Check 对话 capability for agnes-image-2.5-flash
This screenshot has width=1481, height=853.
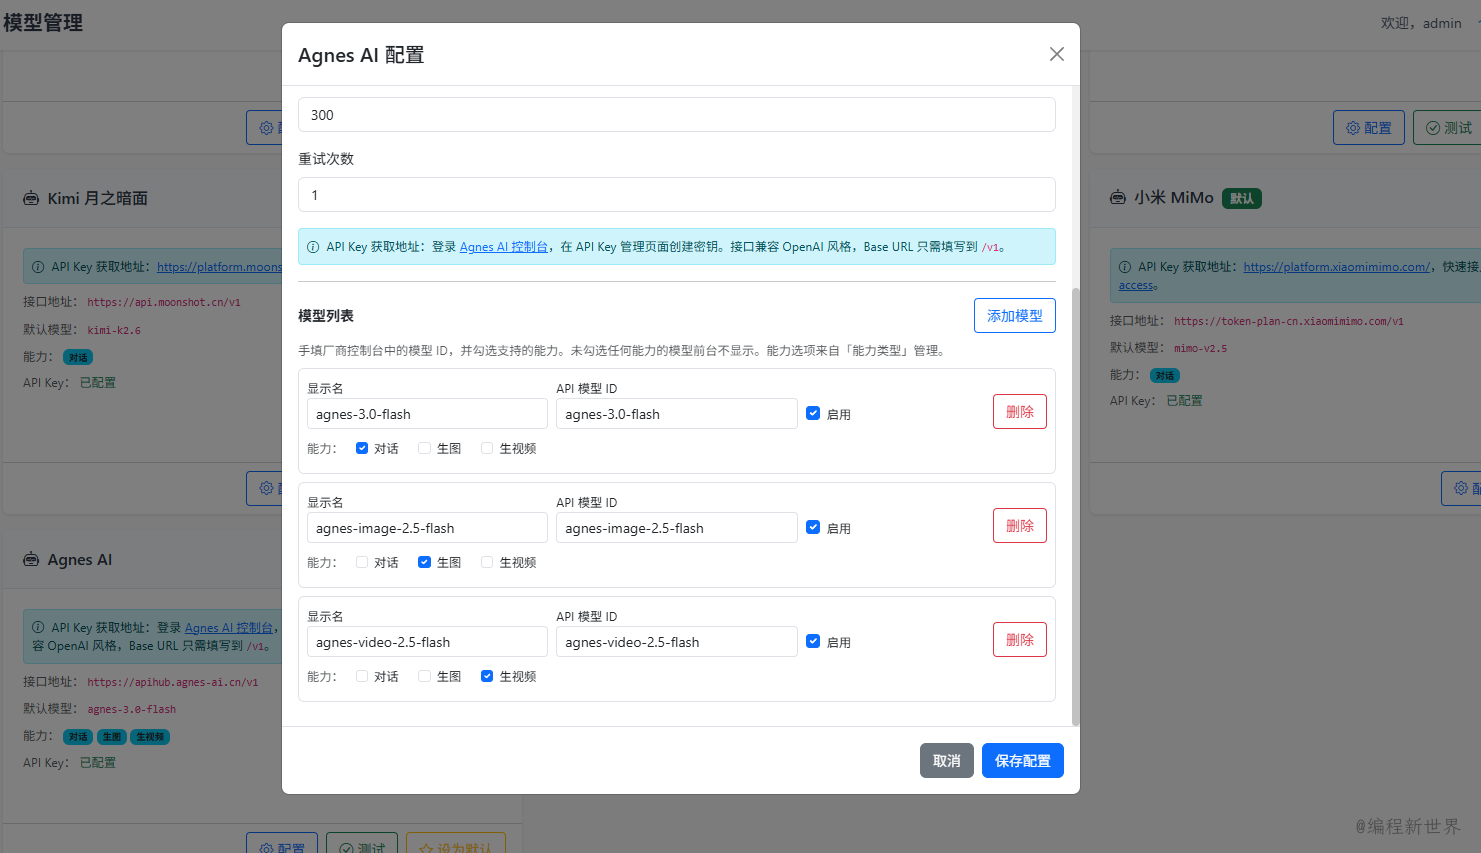point(362,562)
